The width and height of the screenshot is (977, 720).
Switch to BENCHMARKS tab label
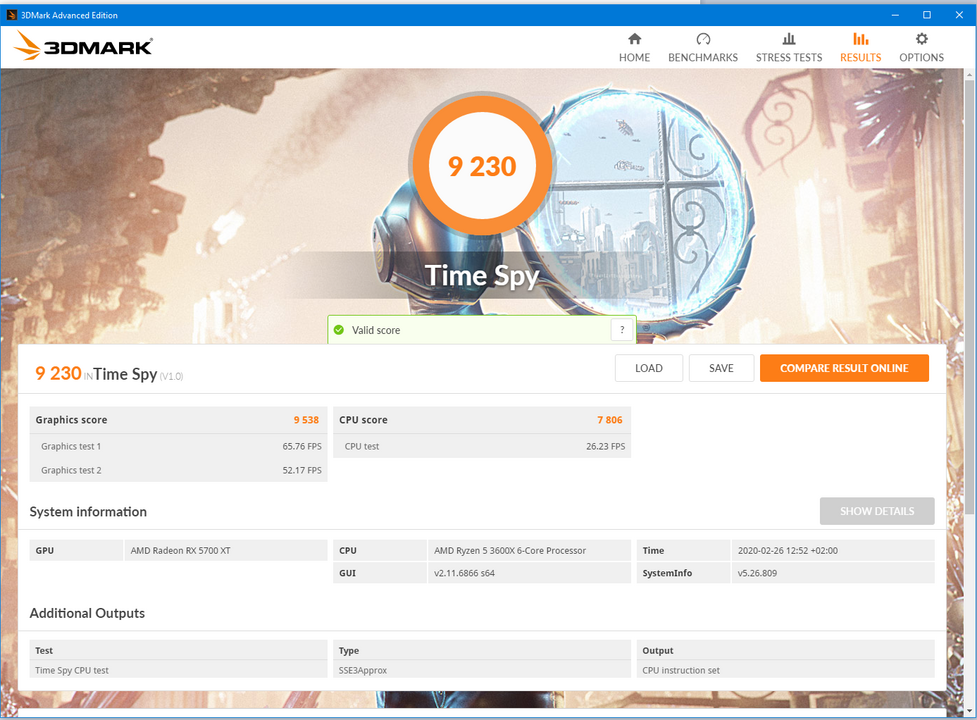click(x=703, y=57)
